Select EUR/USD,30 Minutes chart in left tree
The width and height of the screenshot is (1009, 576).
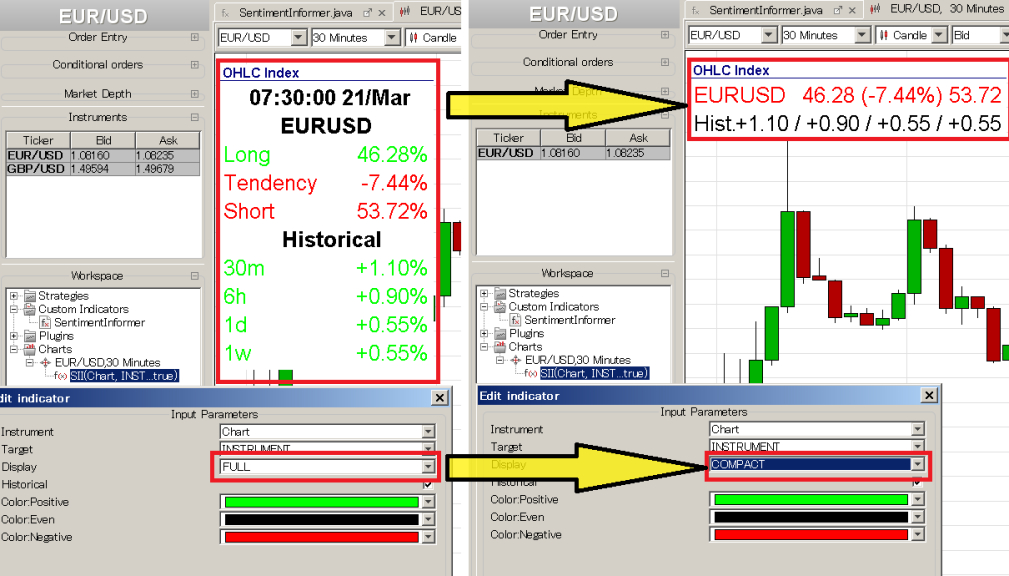coord(107,363)
